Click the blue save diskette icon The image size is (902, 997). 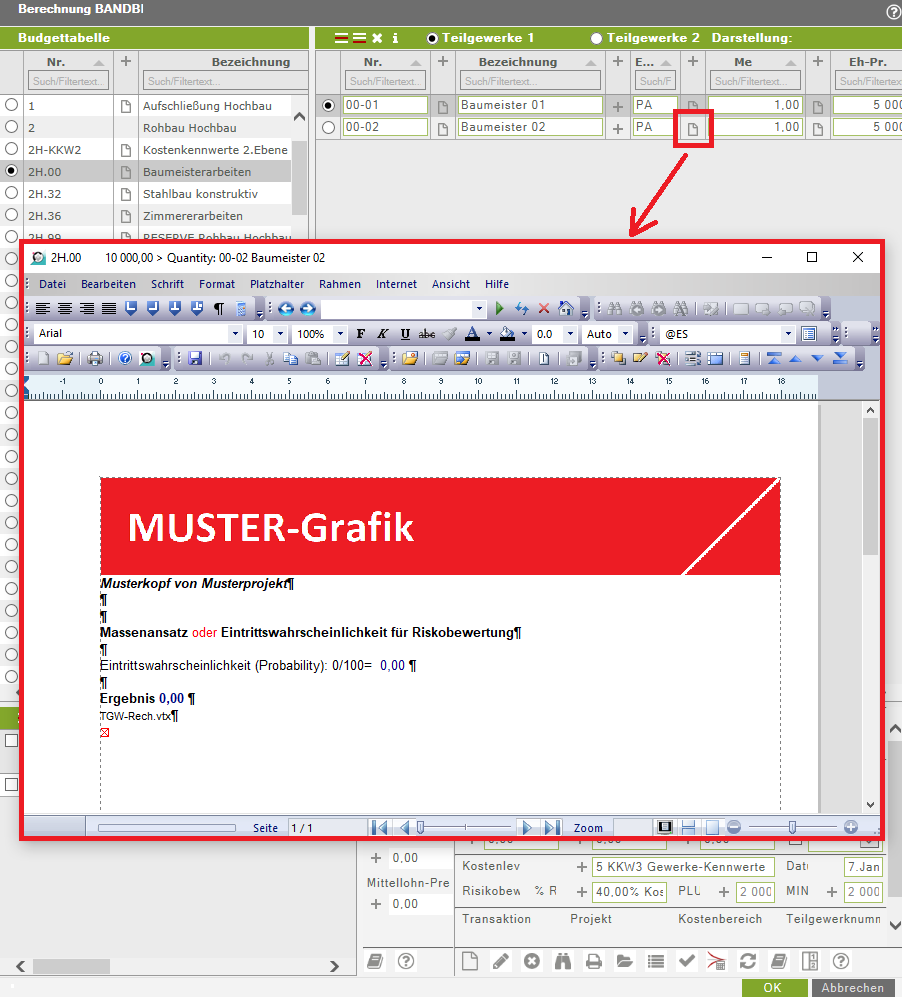(195, 358)
